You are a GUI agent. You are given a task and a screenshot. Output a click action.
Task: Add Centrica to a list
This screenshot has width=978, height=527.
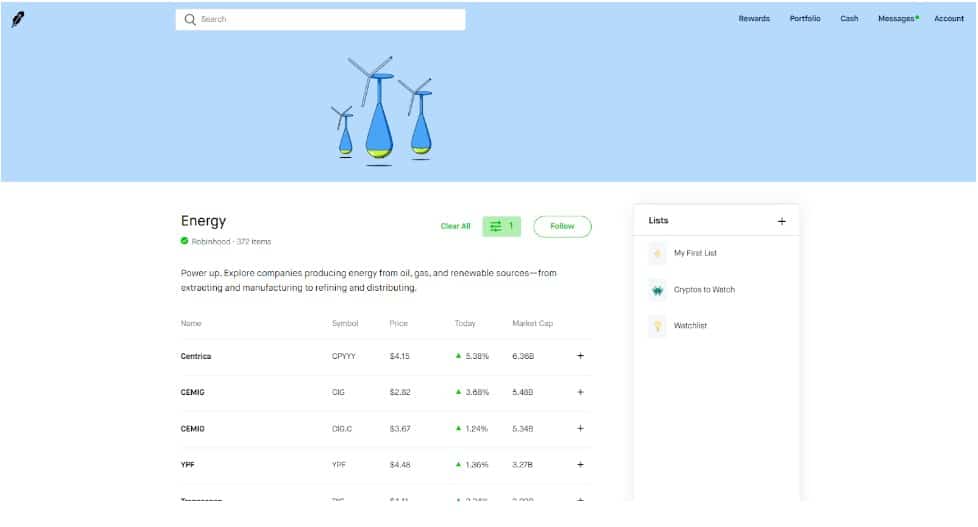coord(580,356)
